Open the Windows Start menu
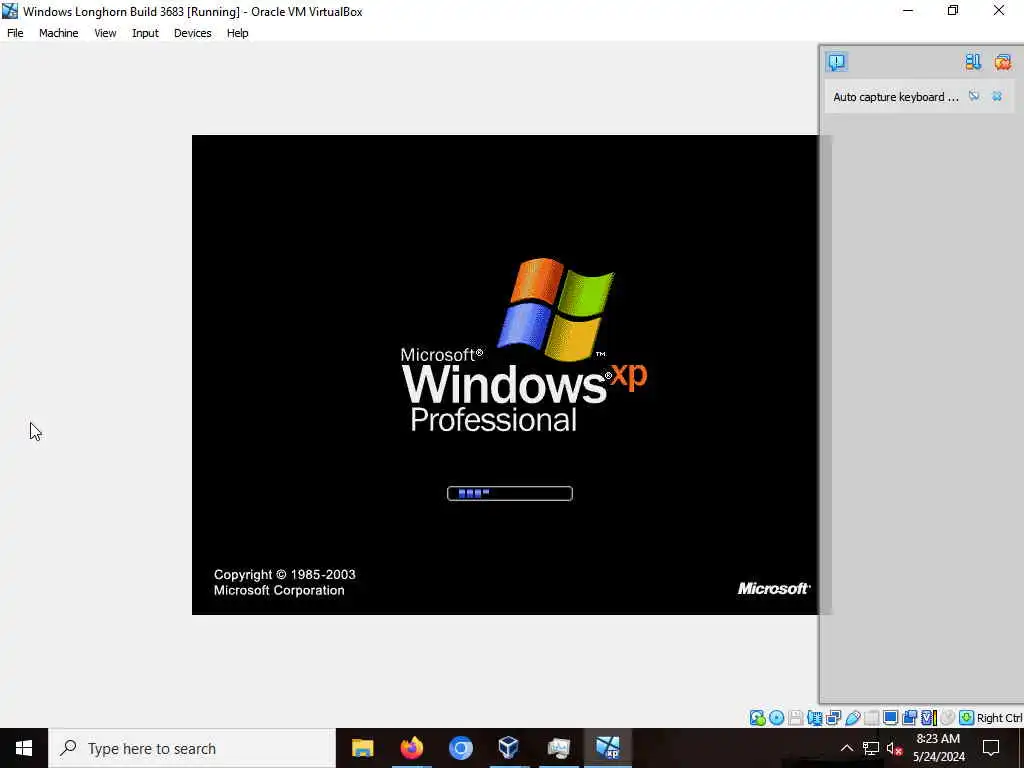Viewport: 1024px width, 768px height. [x=24, y=748]
